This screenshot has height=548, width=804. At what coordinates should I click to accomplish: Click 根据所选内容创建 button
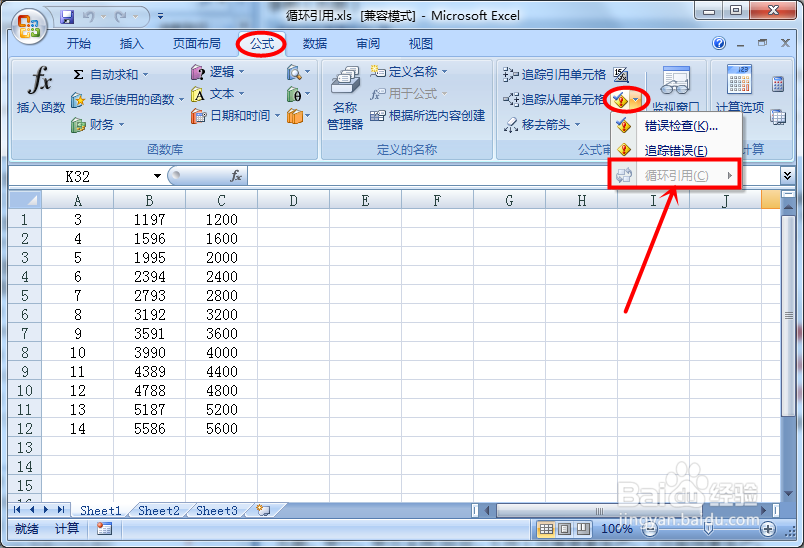(x=427, y=116)
